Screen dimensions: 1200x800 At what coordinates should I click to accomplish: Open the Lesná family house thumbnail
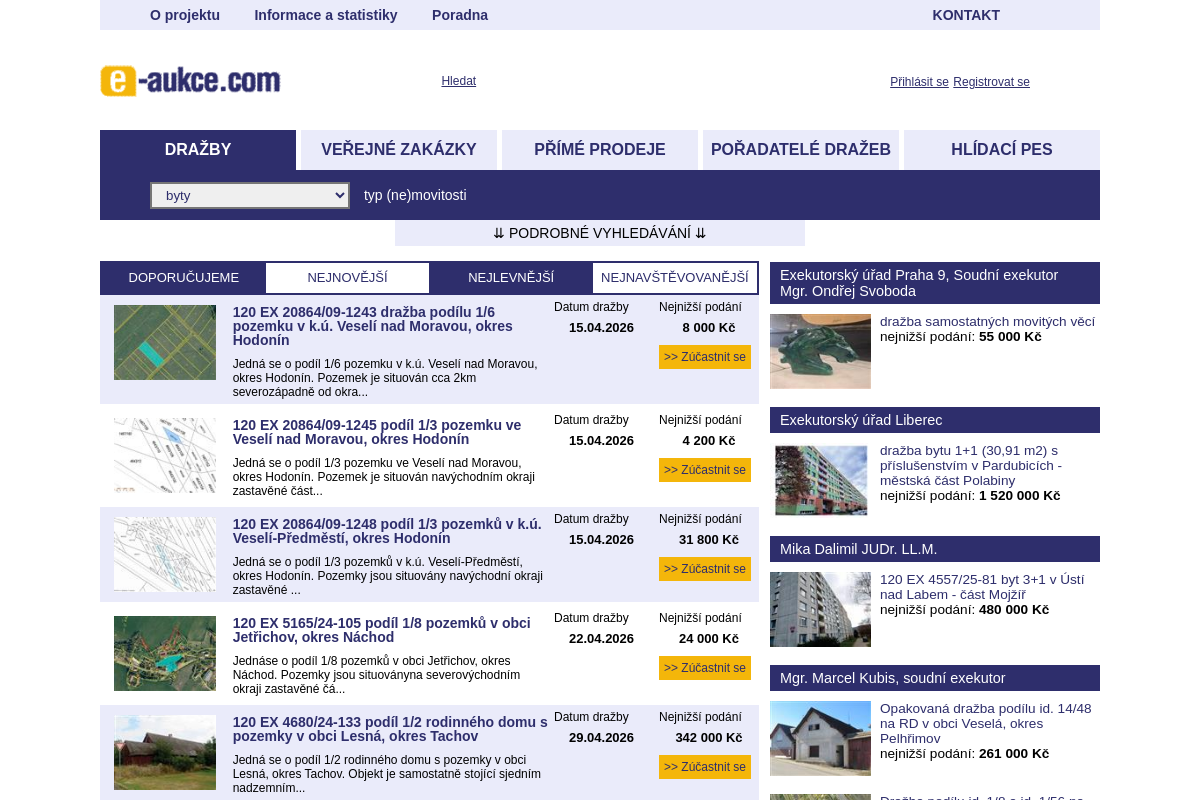[x=165, y=752]
